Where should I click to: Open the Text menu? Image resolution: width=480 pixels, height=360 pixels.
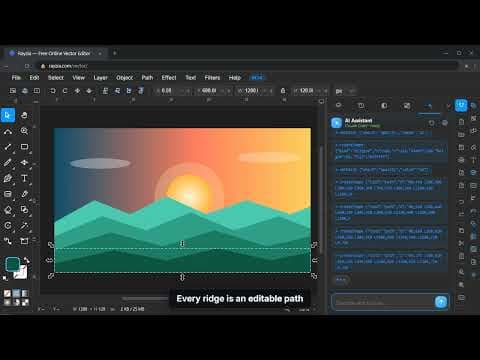[191, 78]
